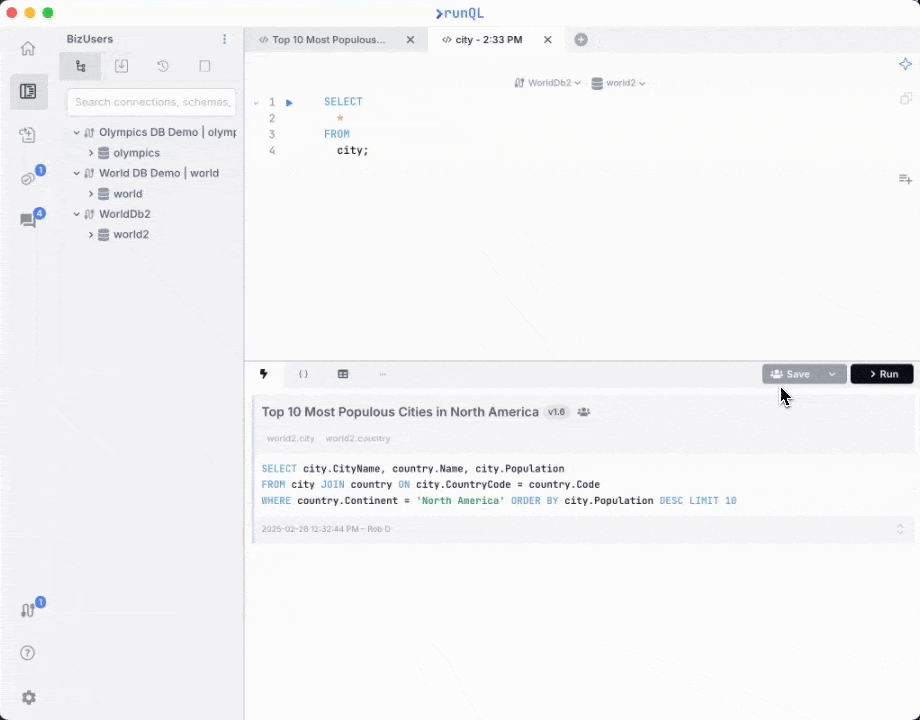Open BizUsers three-dot options menu
This screenshot has height=720, width=920.
point(224,39)
